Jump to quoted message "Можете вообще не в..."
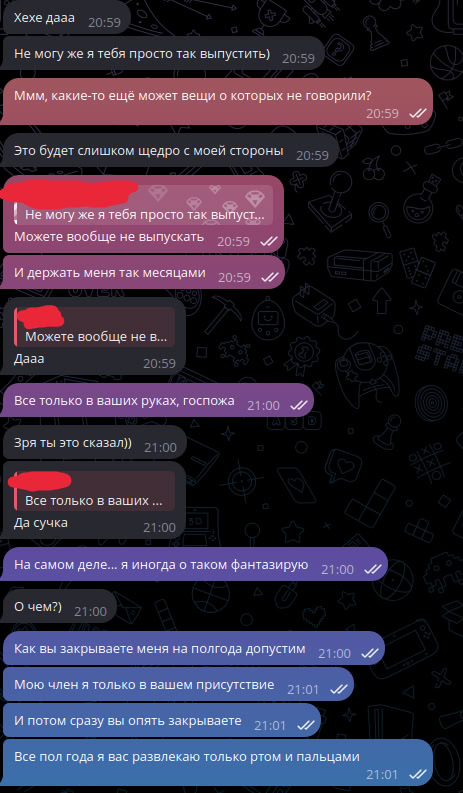This screenshot has width=463, height=793. coord(95,327)
